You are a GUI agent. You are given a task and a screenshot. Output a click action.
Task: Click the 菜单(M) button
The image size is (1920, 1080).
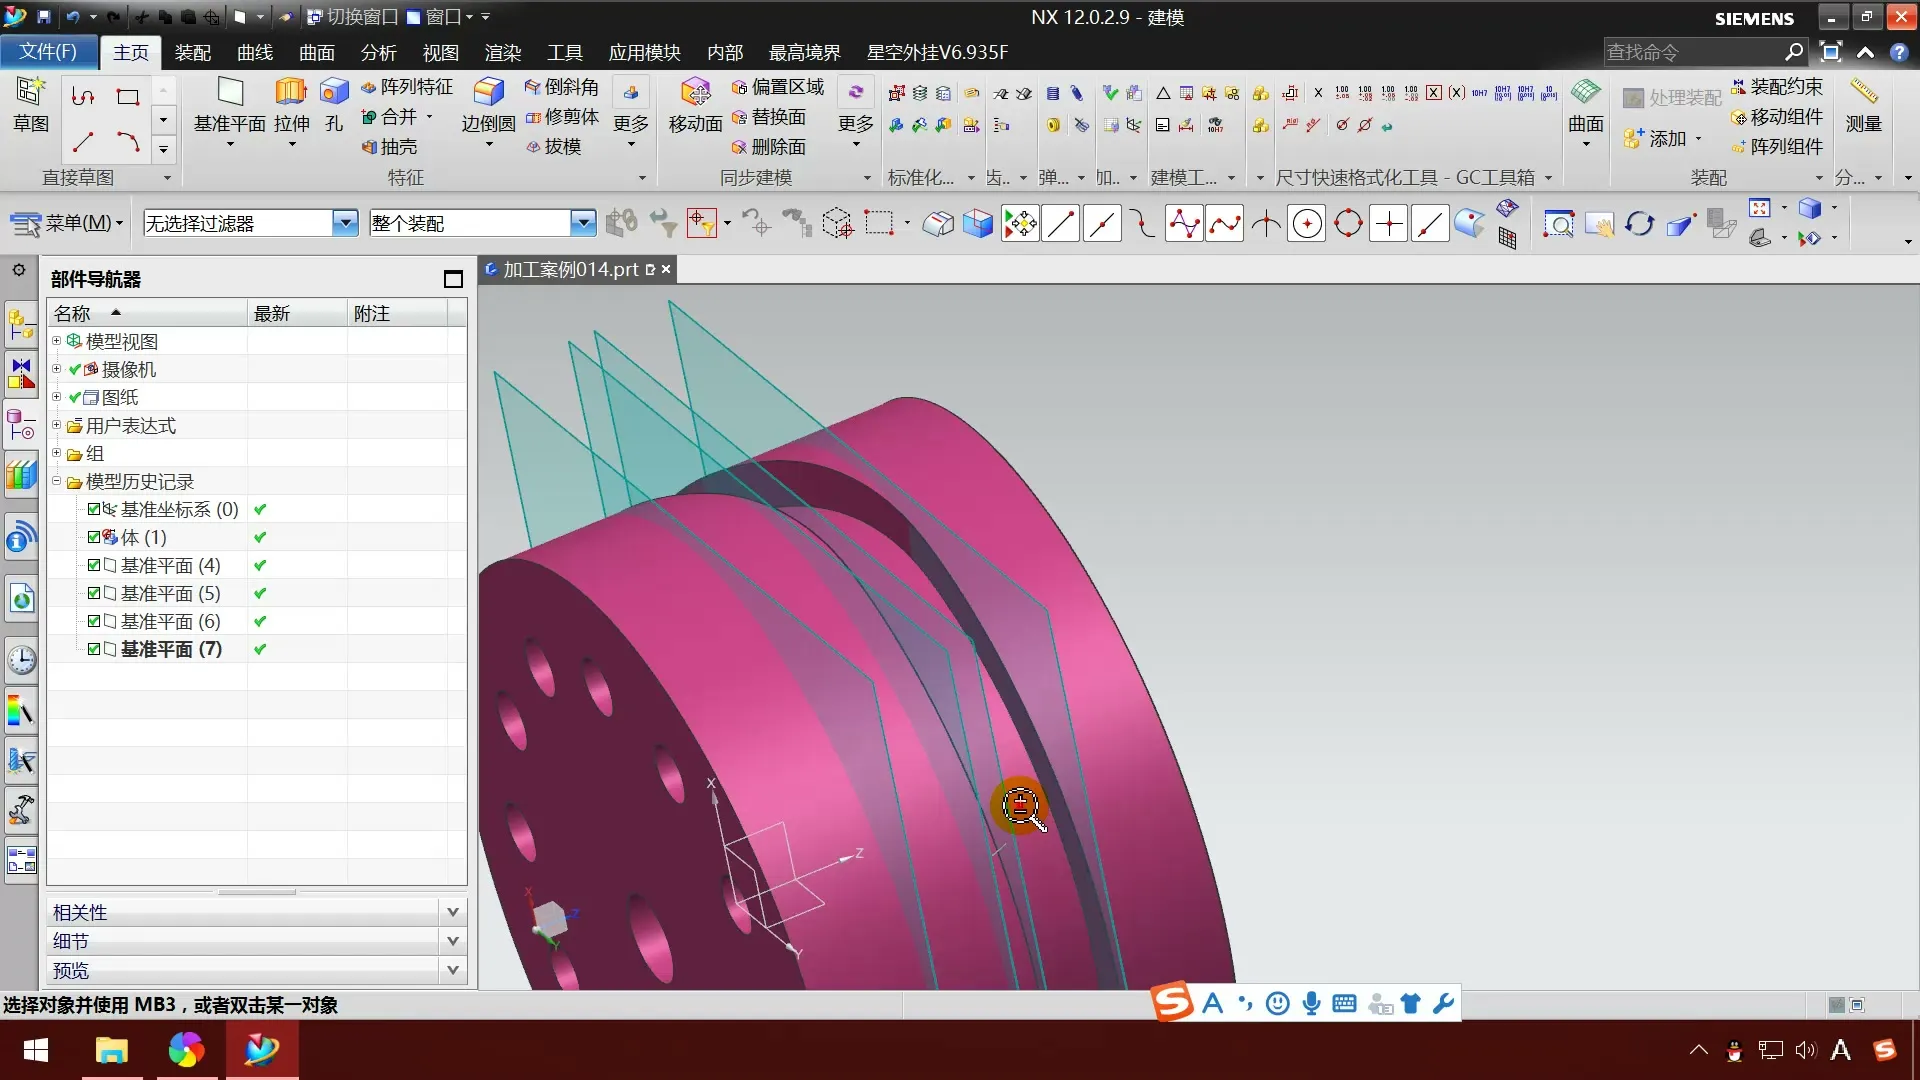(x=68, y=223)
